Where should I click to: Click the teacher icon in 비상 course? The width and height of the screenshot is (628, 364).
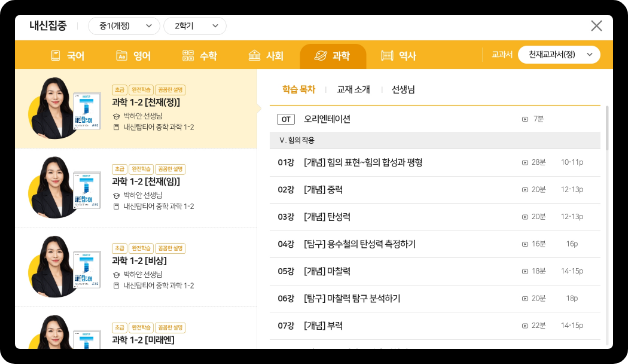(x=116, y=275)
